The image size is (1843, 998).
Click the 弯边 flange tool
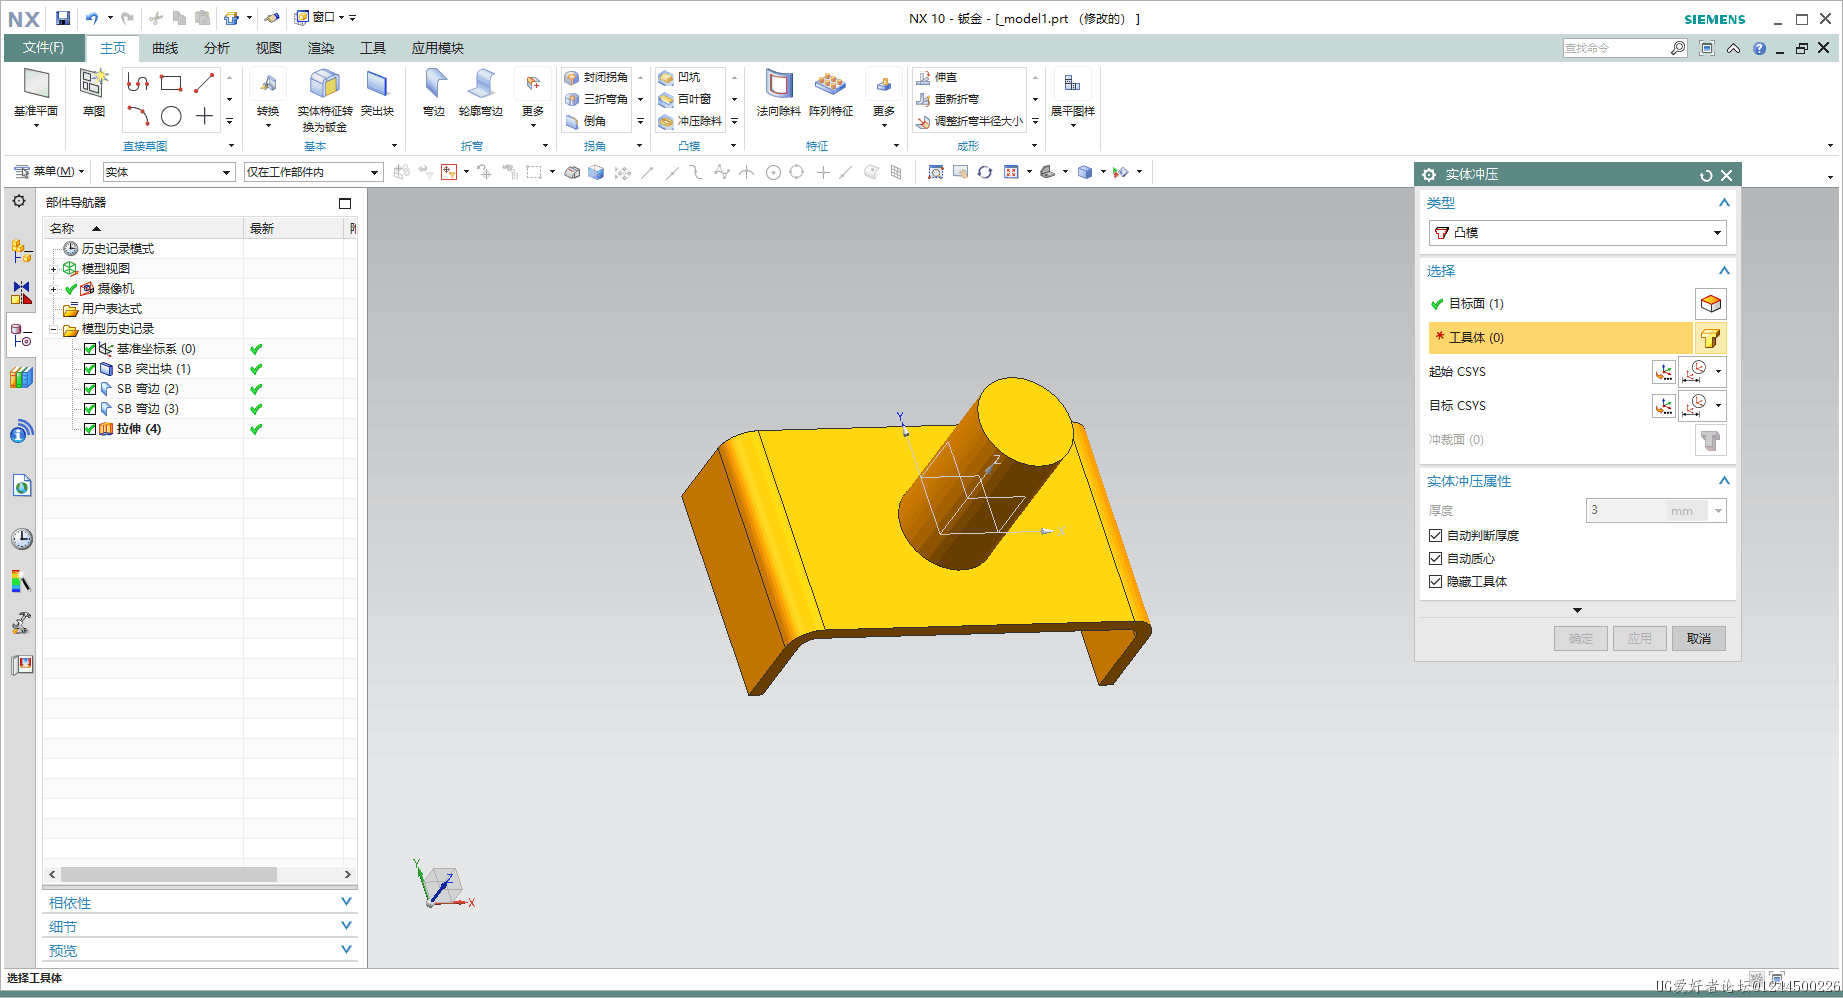(434, 94)
